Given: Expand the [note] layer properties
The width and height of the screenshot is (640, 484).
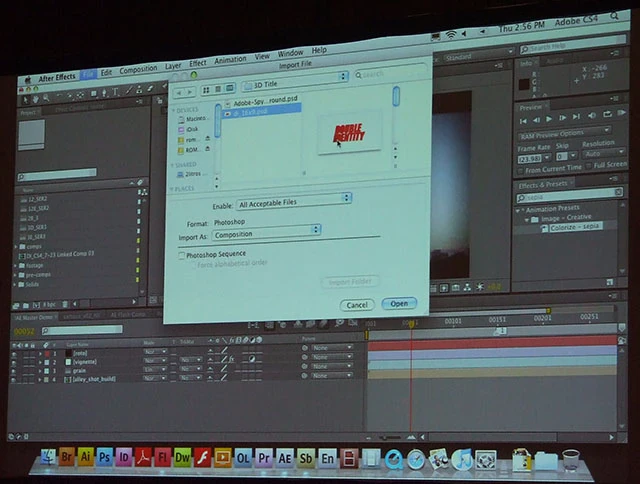Looking at the screenshot, I should click(x=40, y=354).
